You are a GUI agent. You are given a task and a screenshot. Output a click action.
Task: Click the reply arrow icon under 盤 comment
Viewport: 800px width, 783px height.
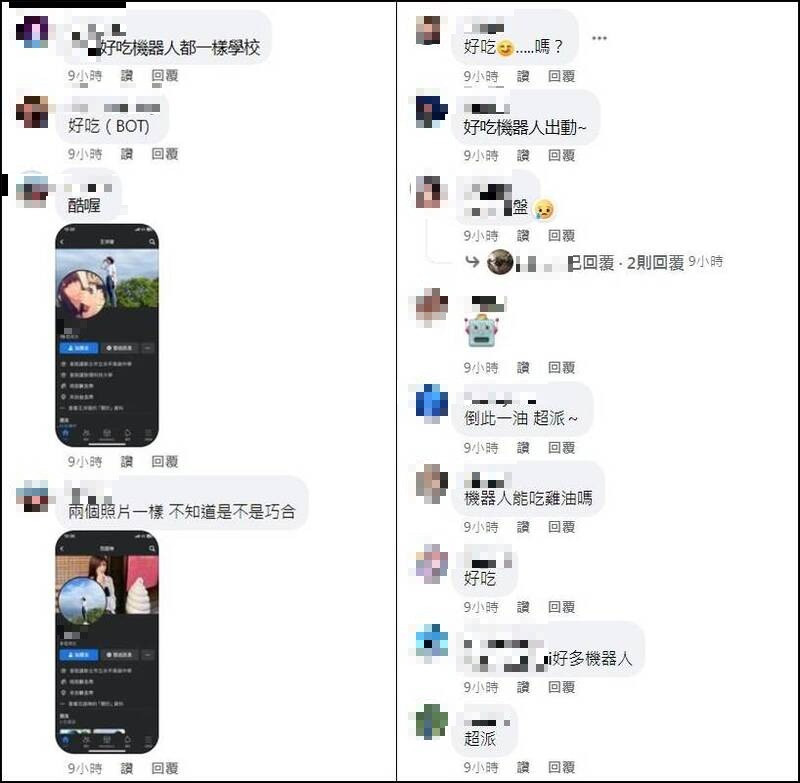(x=472, y=262)
